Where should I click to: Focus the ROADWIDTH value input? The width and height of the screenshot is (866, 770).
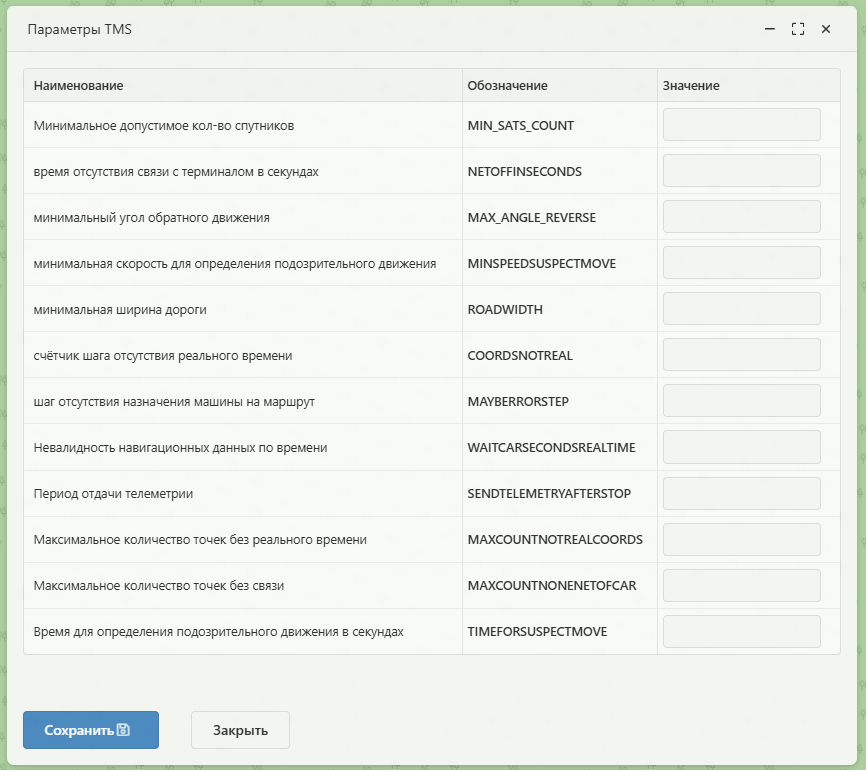tap(741, 309)
